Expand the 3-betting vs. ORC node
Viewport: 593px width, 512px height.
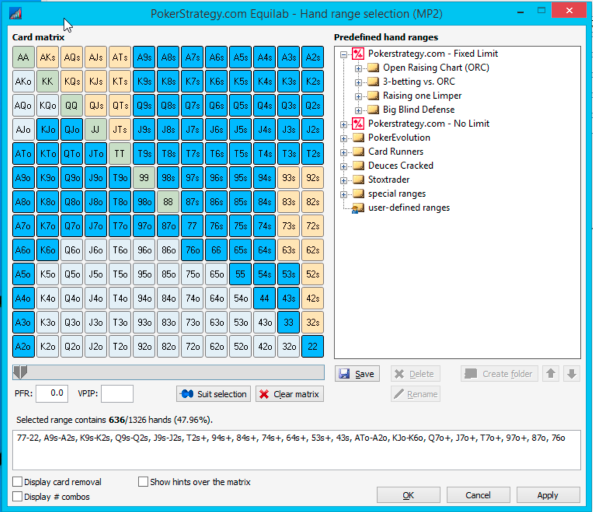358,82
